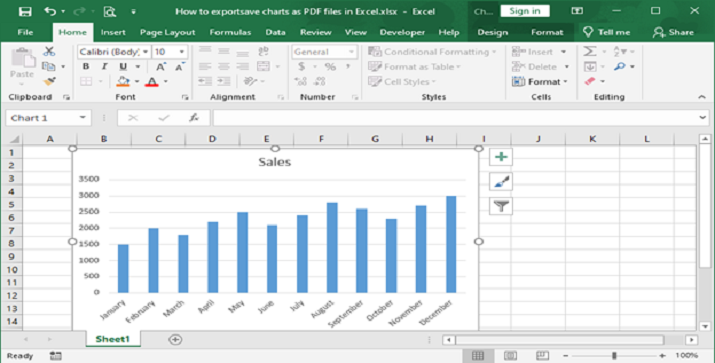This screenshot has height=363, width=715.
Task: Switch to the chart Design tab
Action: point(492,32)
